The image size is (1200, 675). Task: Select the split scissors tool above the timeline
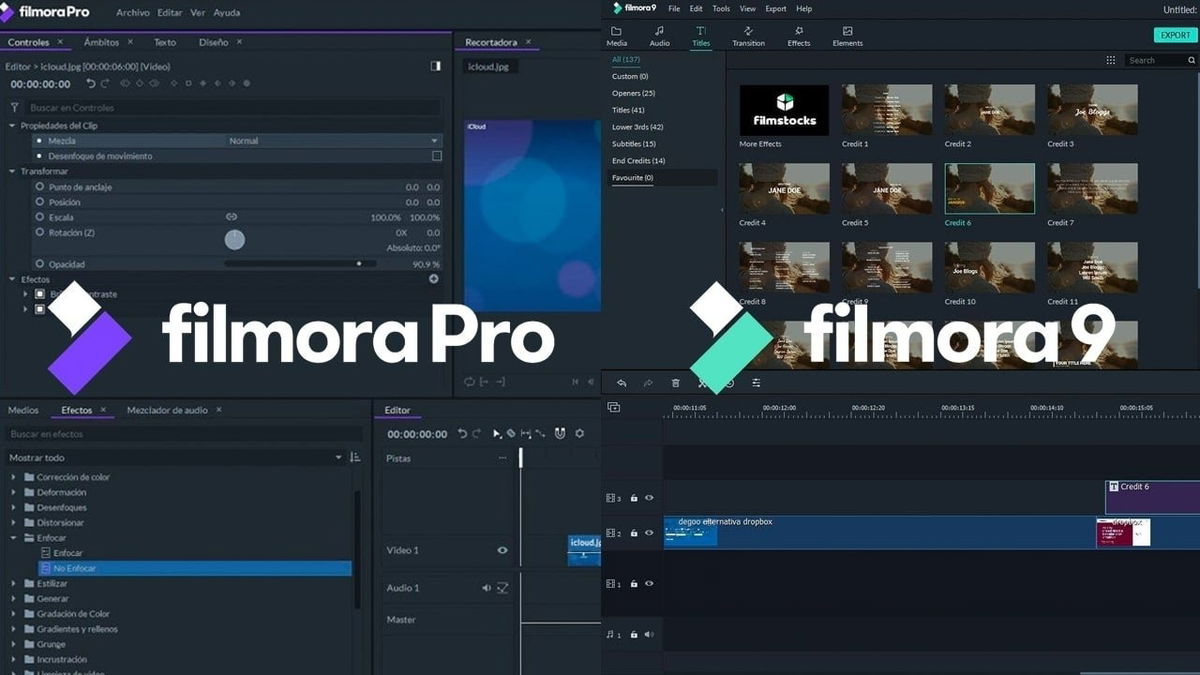(702, 383)
